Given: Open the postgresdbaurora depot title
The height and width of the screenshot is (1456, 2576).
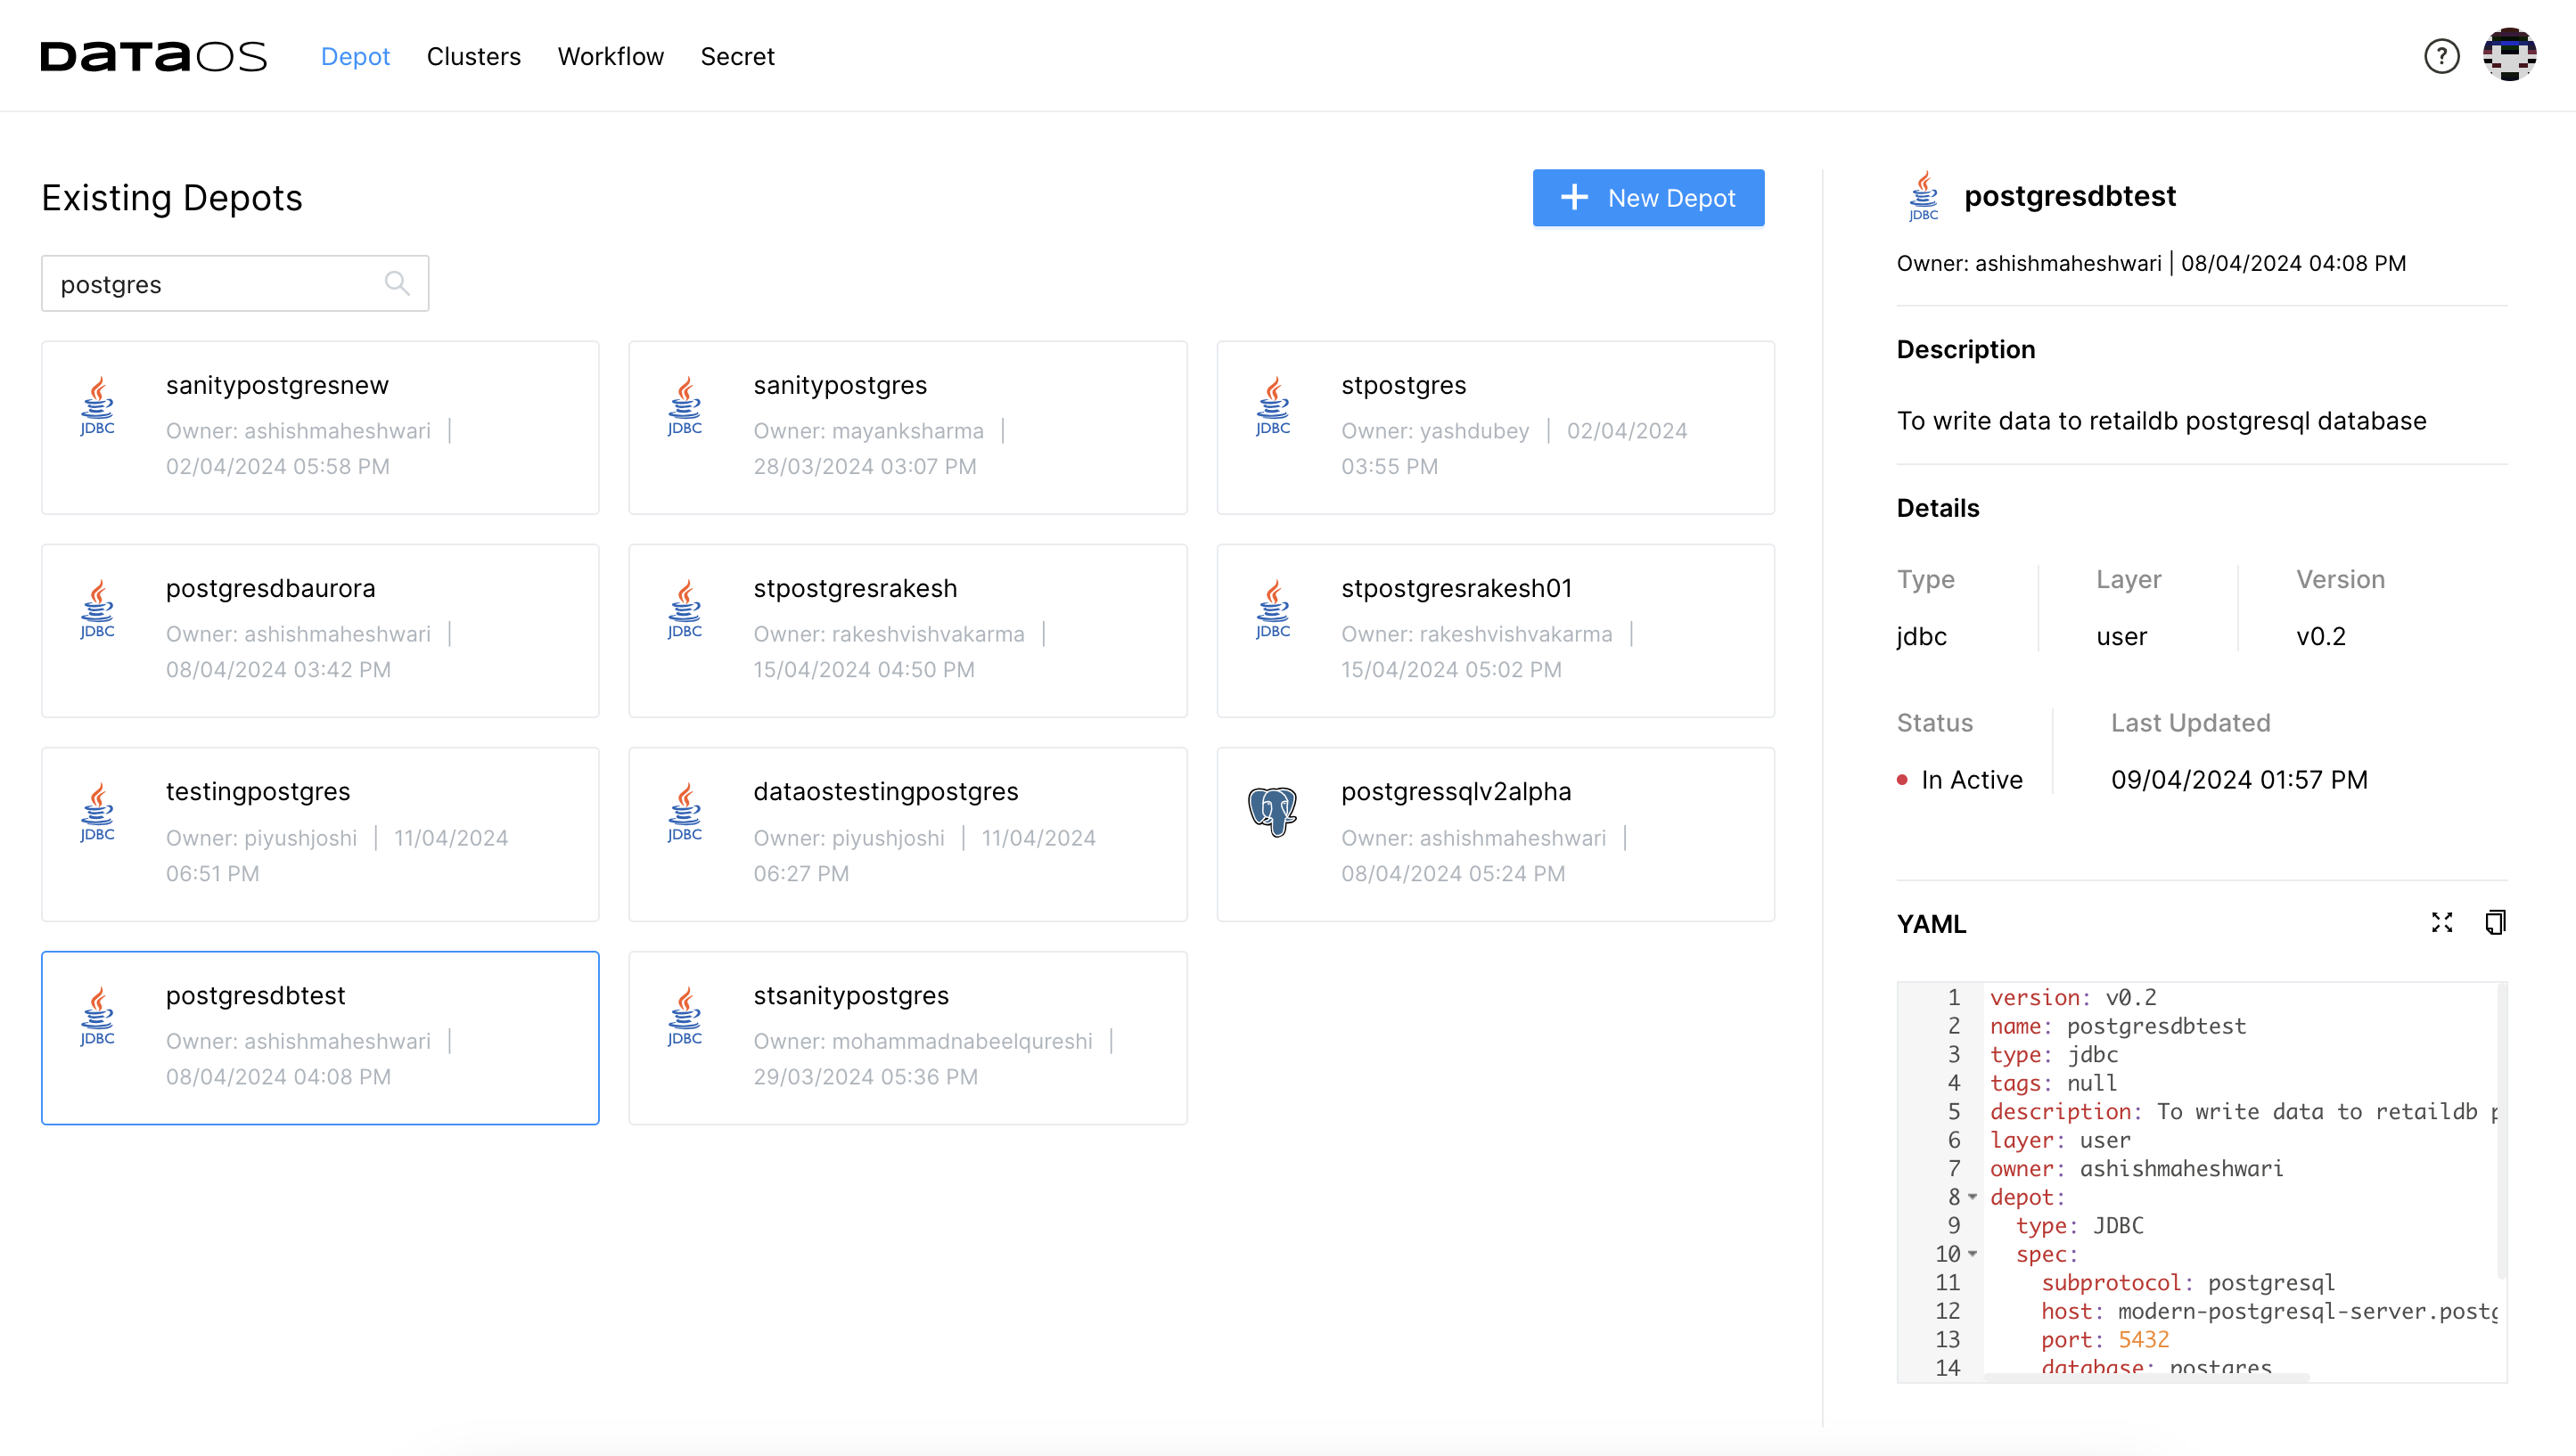Looking at the screenshot, I should tap(270, 588).
